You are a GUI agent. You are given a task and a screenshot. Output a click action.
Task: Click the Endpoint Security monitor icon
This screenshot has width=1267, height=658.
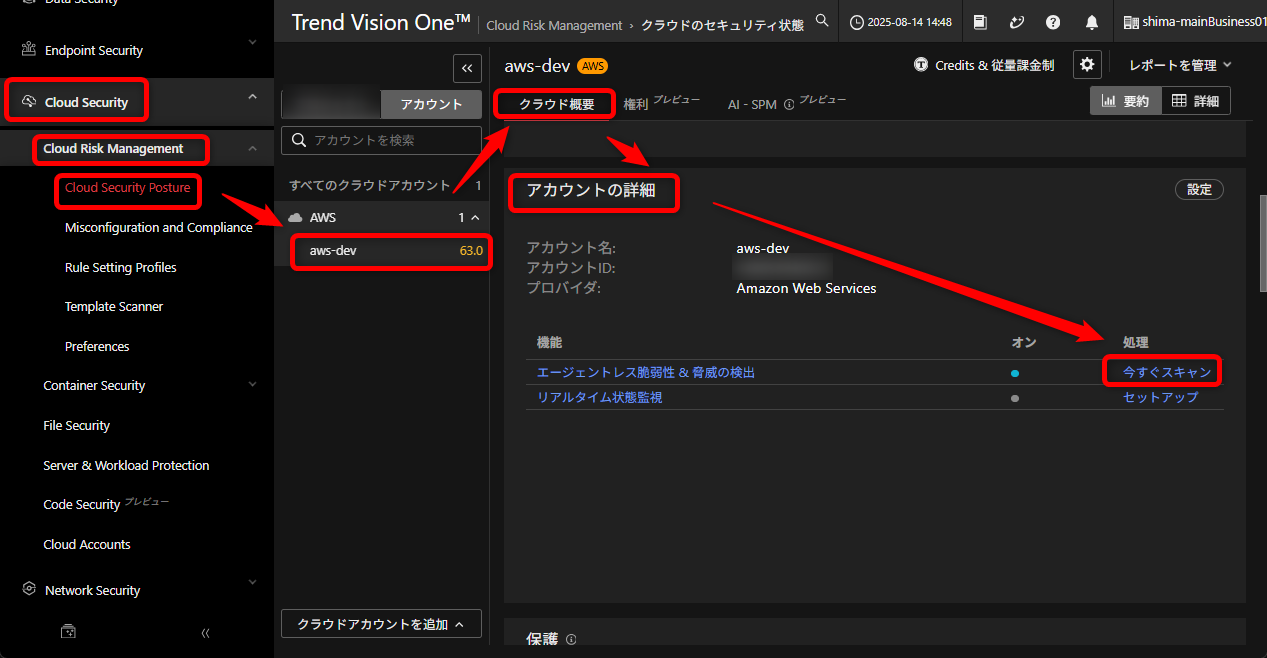27,50
